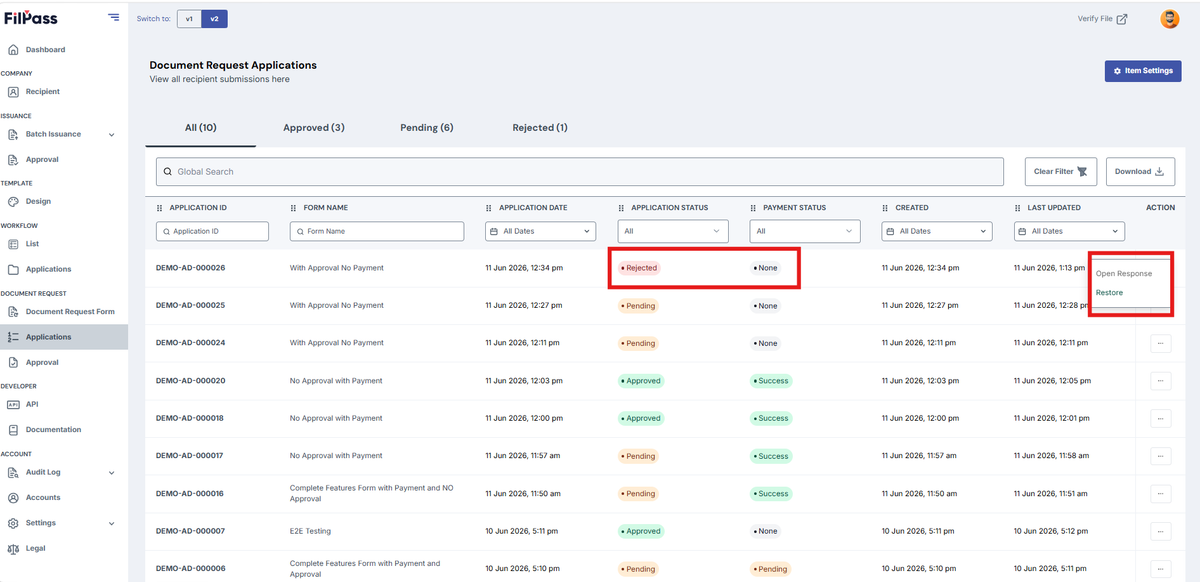1200x582 pixels.
Task: Open the API icon under Developer
Action: tap(13, 404)
